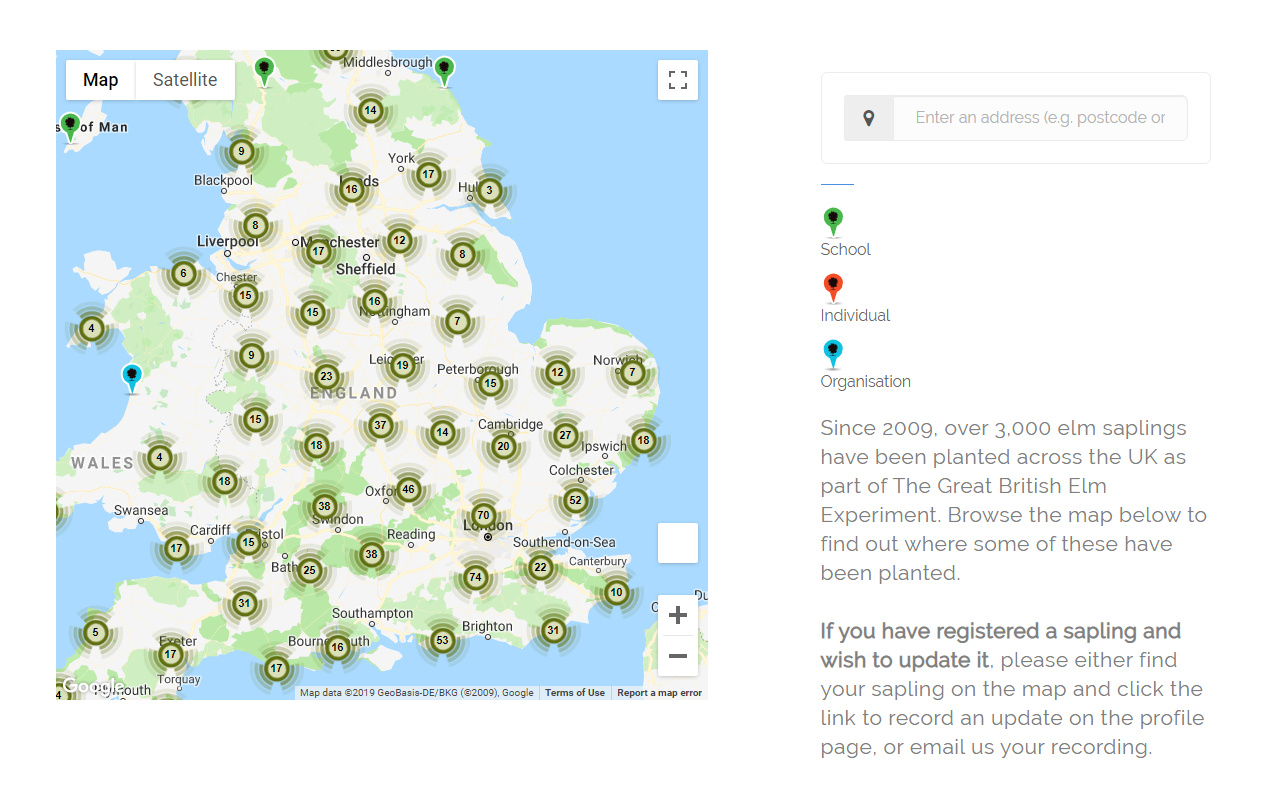This screenshot has height=808, width=1266.
Task: Zoom out using the minus button
Action: pyautogui.click(x=678, y=656)
